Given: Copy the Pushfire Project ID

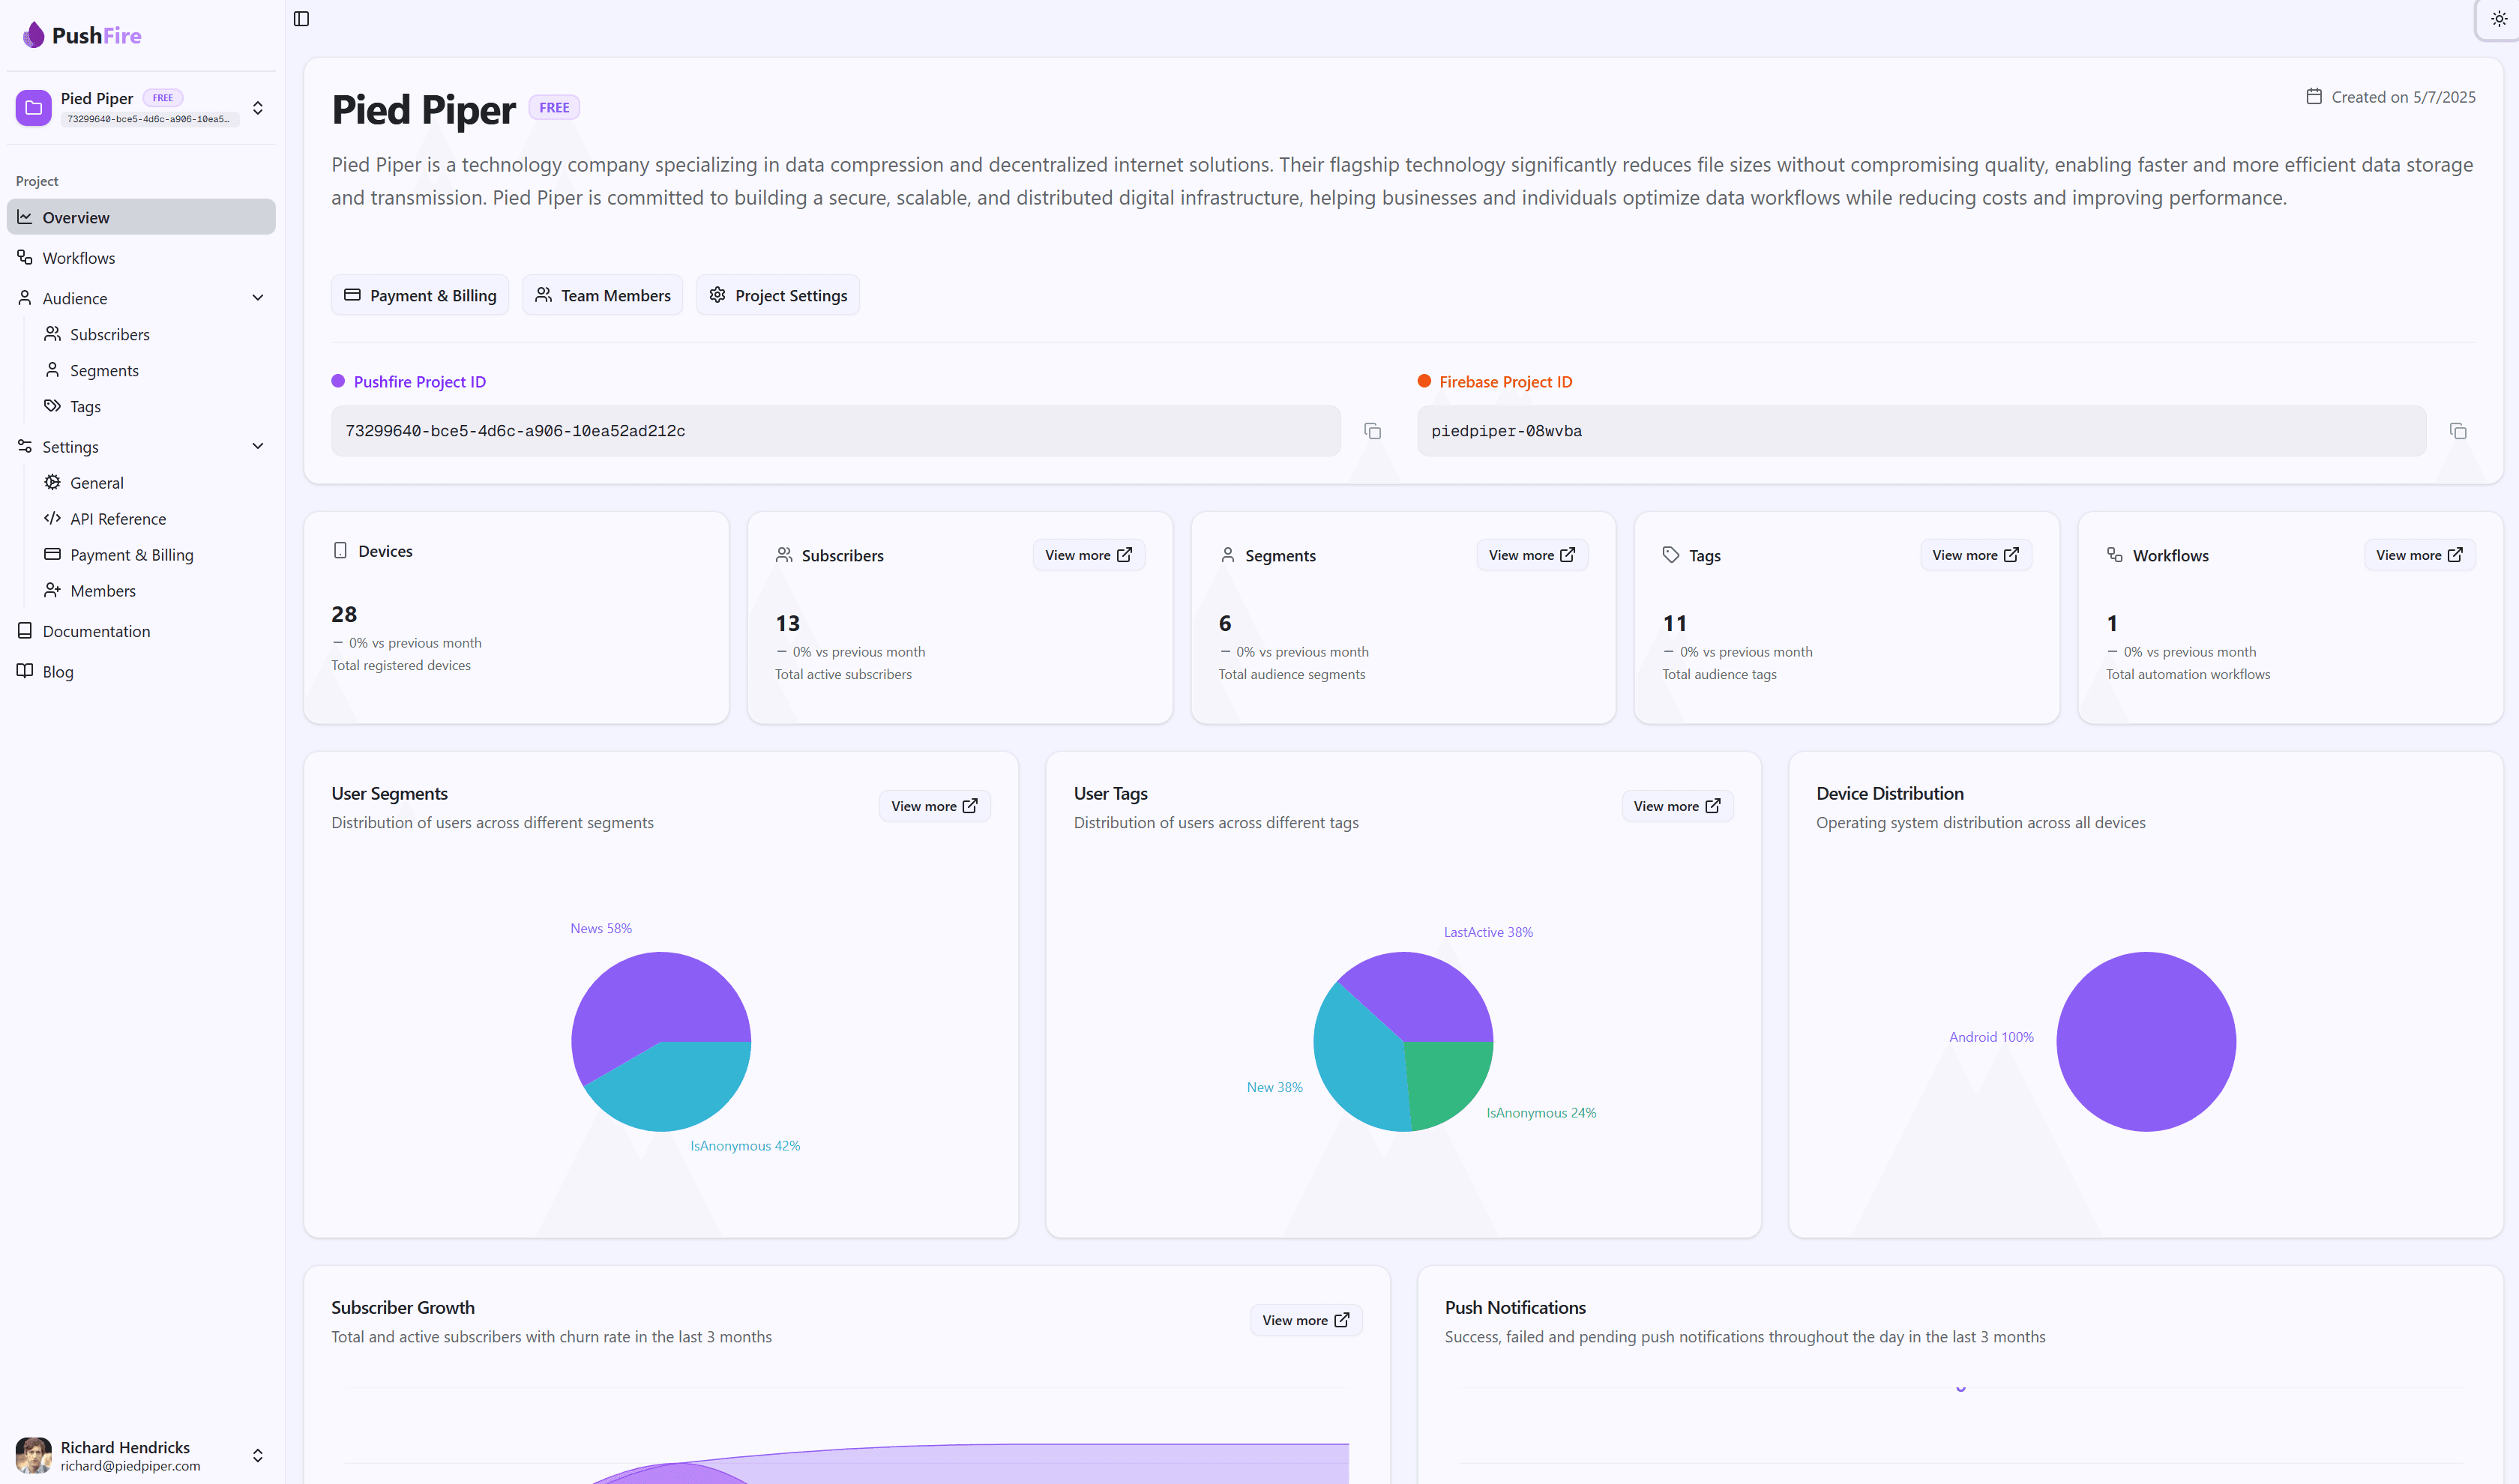Looking at the screenshot, I should click(x=1372, y=431).
